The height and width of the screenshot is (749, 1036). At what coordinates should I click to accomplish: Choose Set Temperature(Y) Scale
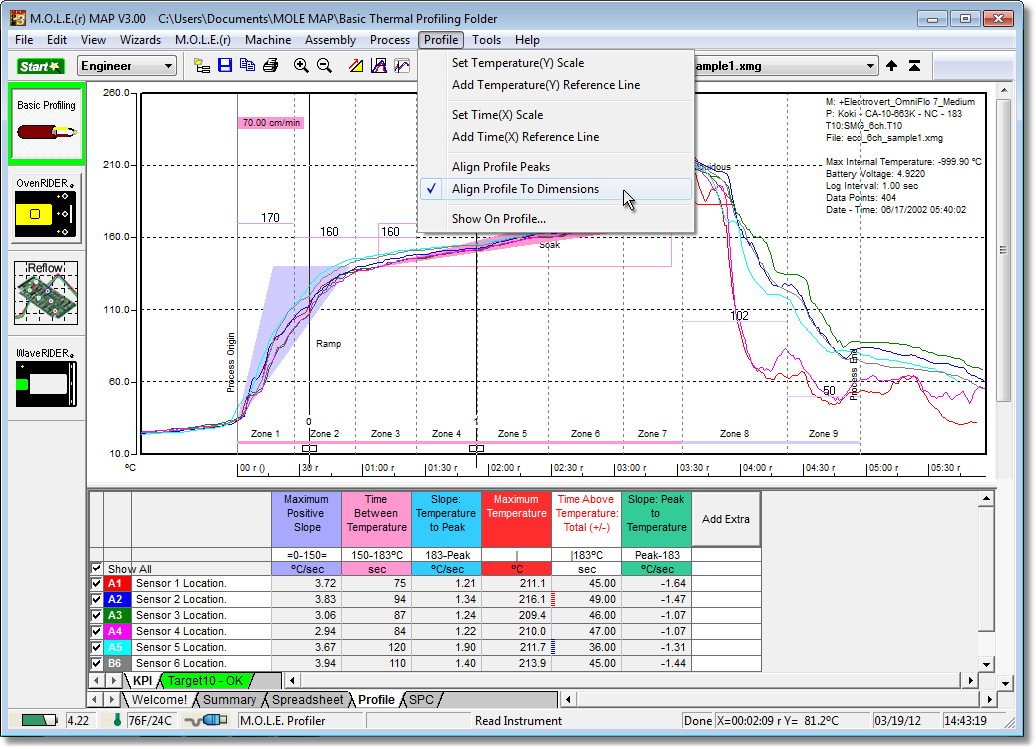pyautogui.click(x=556, y=63)
